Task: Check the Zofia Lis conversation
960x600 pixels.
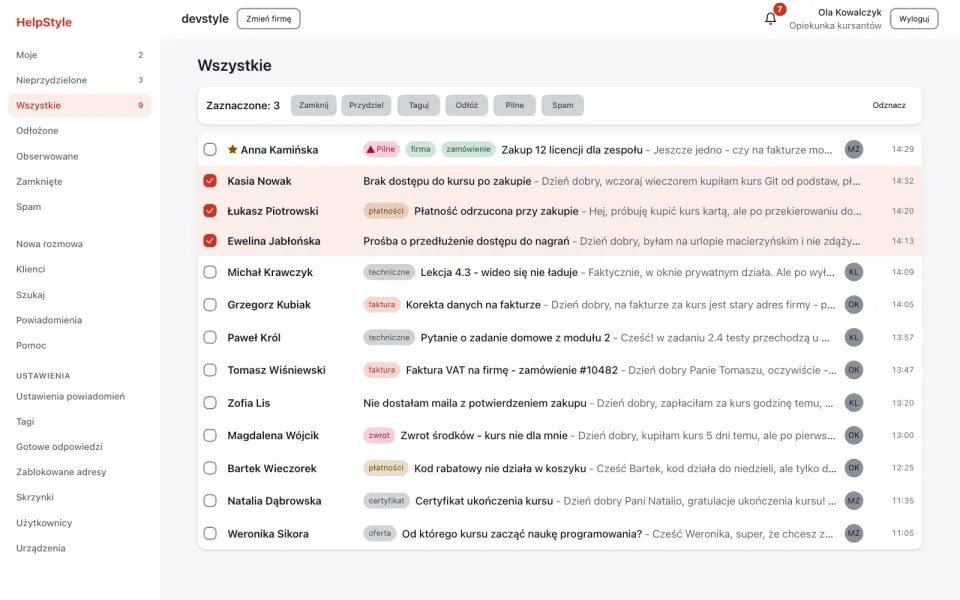Action: click(210, 403)
